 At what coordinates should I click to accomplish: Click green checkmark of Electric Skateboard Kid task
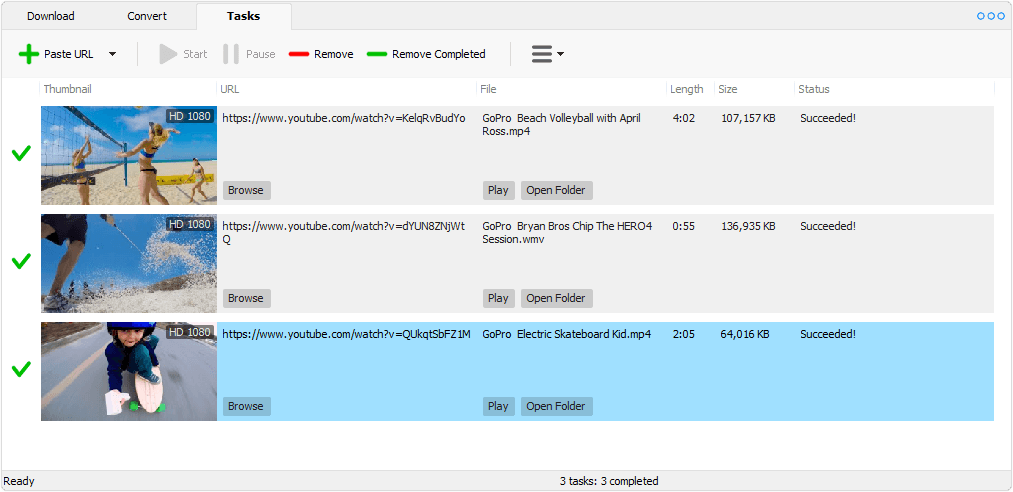point(21,369)
